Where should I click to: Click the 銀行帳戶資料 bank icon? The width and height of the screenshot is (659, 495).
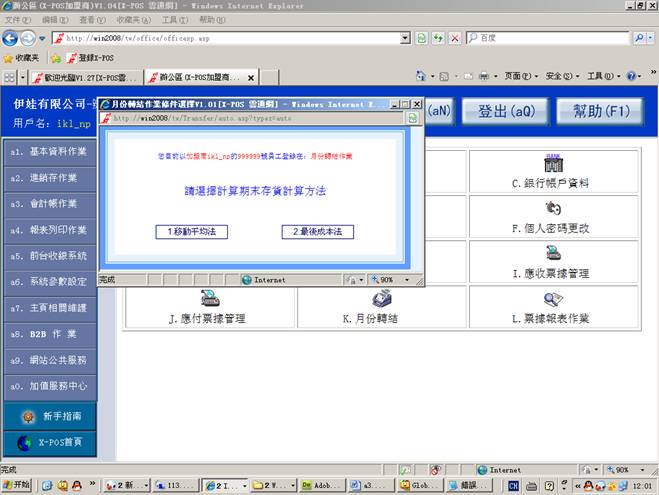(x=550, y=163)
